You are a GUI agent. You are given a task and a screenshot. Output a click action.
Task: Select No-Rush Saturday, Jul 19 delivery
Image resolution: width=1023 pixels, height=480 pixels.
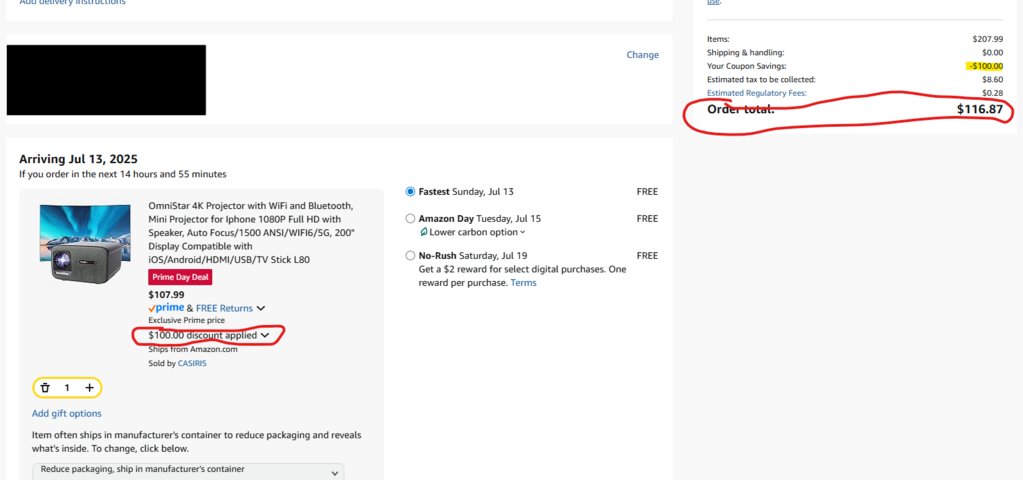click(x=410, y=256)
